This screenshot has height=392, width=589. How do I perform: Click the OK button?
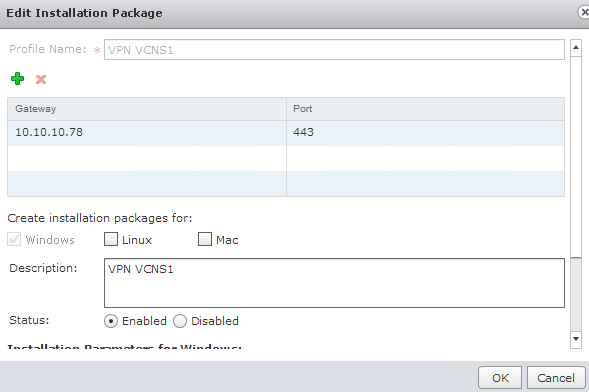coord(500,378)
